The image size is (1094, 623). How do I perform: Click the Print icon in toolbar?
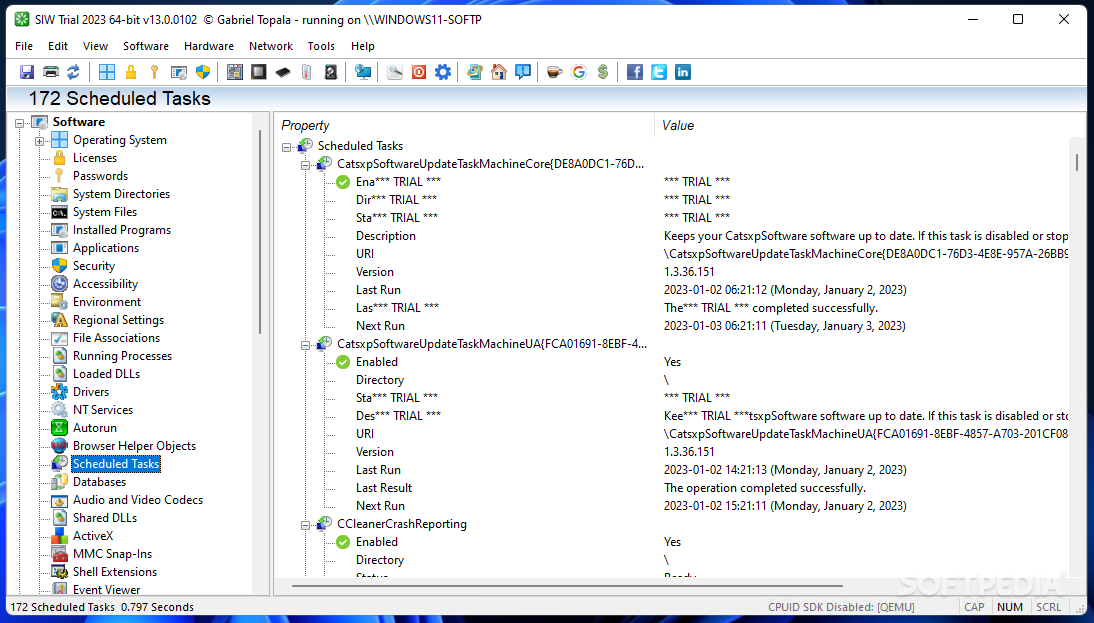(x=51, y=72)
